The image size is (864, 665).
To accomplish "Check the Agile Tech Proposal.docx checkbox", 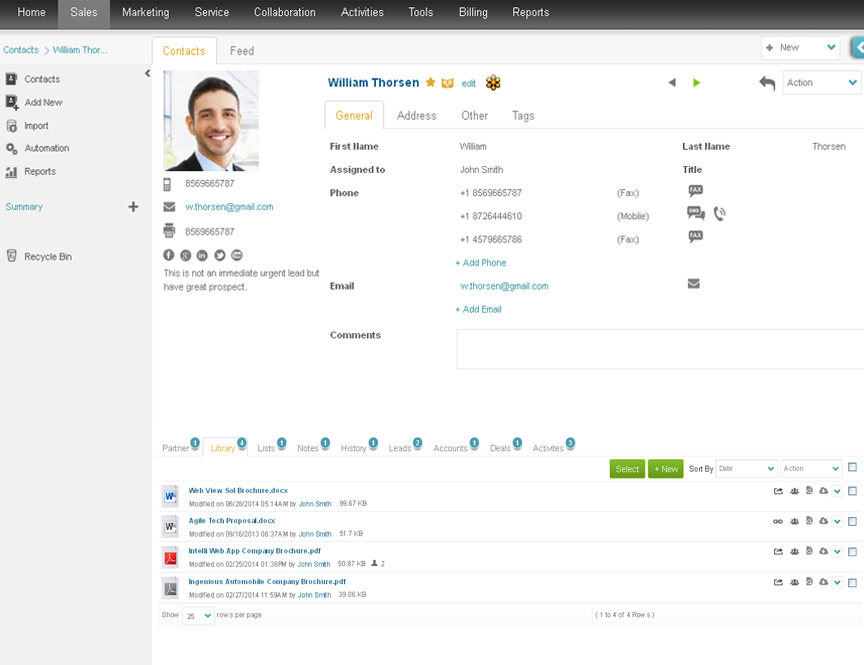I will coord(852,521).
